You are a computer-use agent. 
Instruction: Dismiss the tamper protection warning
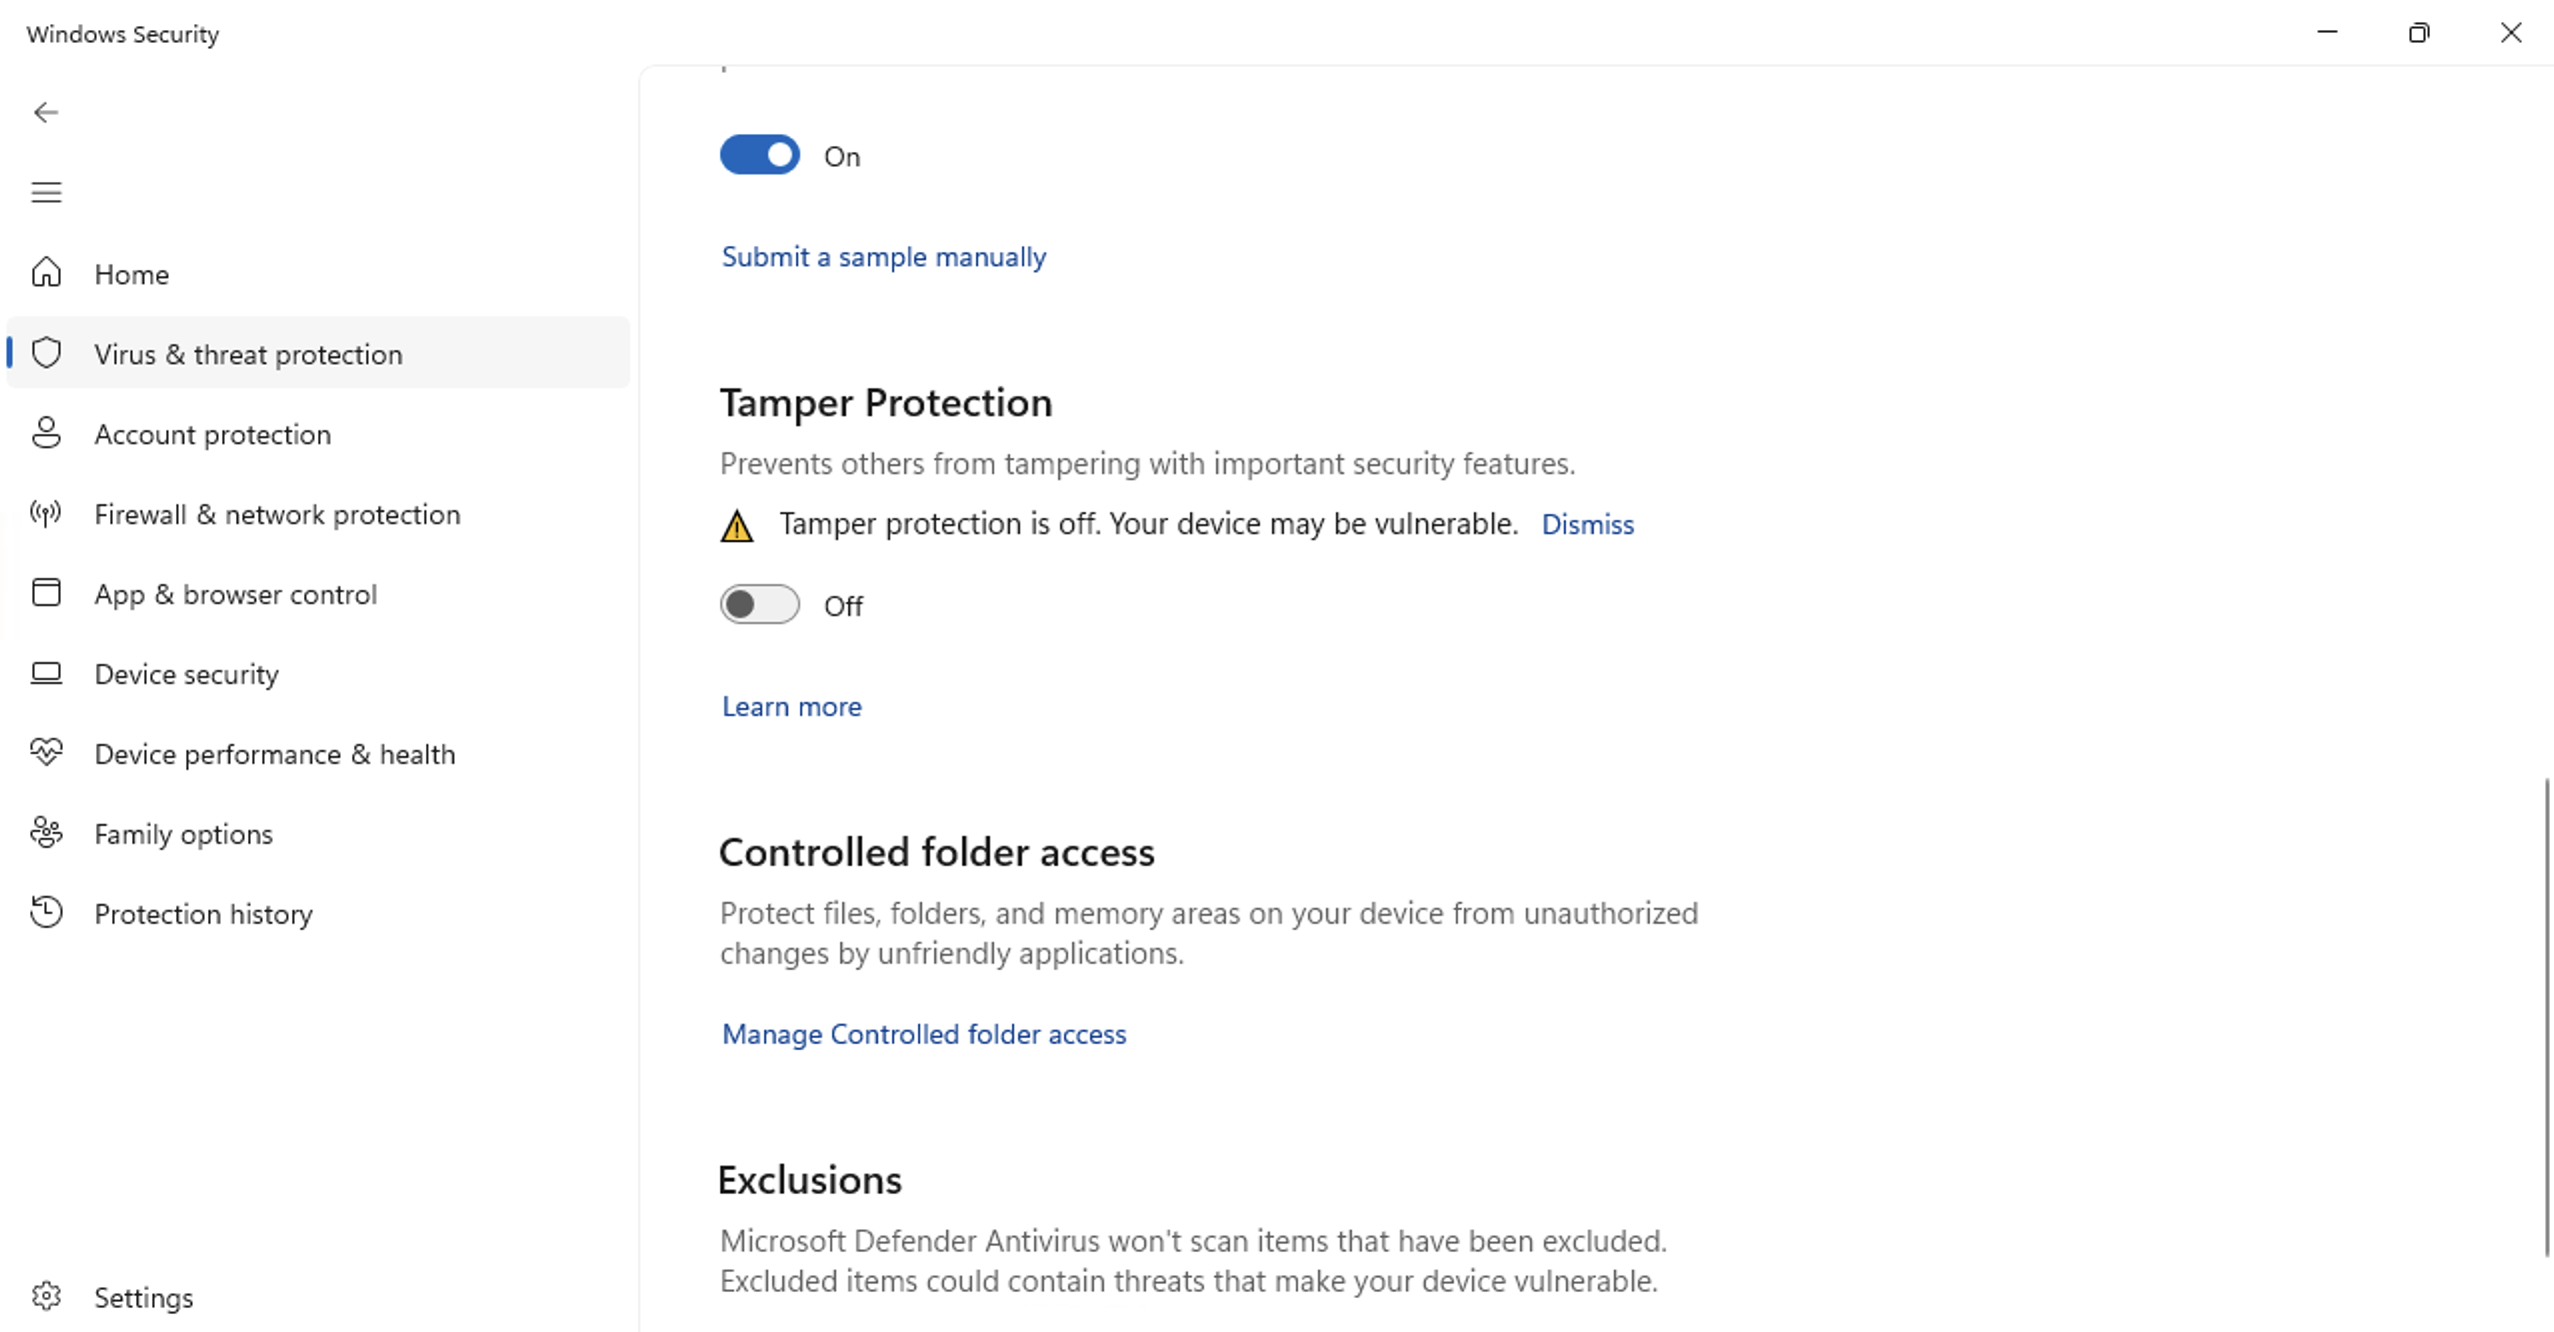[1587, 524]
